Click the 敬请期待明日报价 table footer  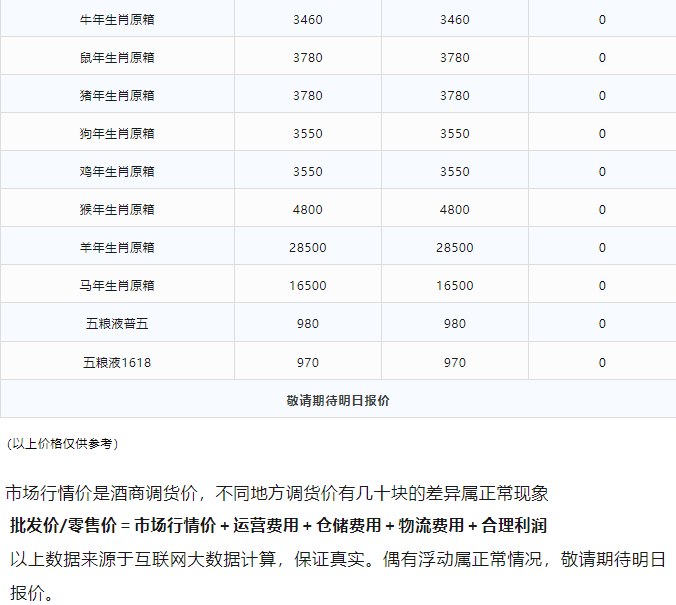pos(338,401)
